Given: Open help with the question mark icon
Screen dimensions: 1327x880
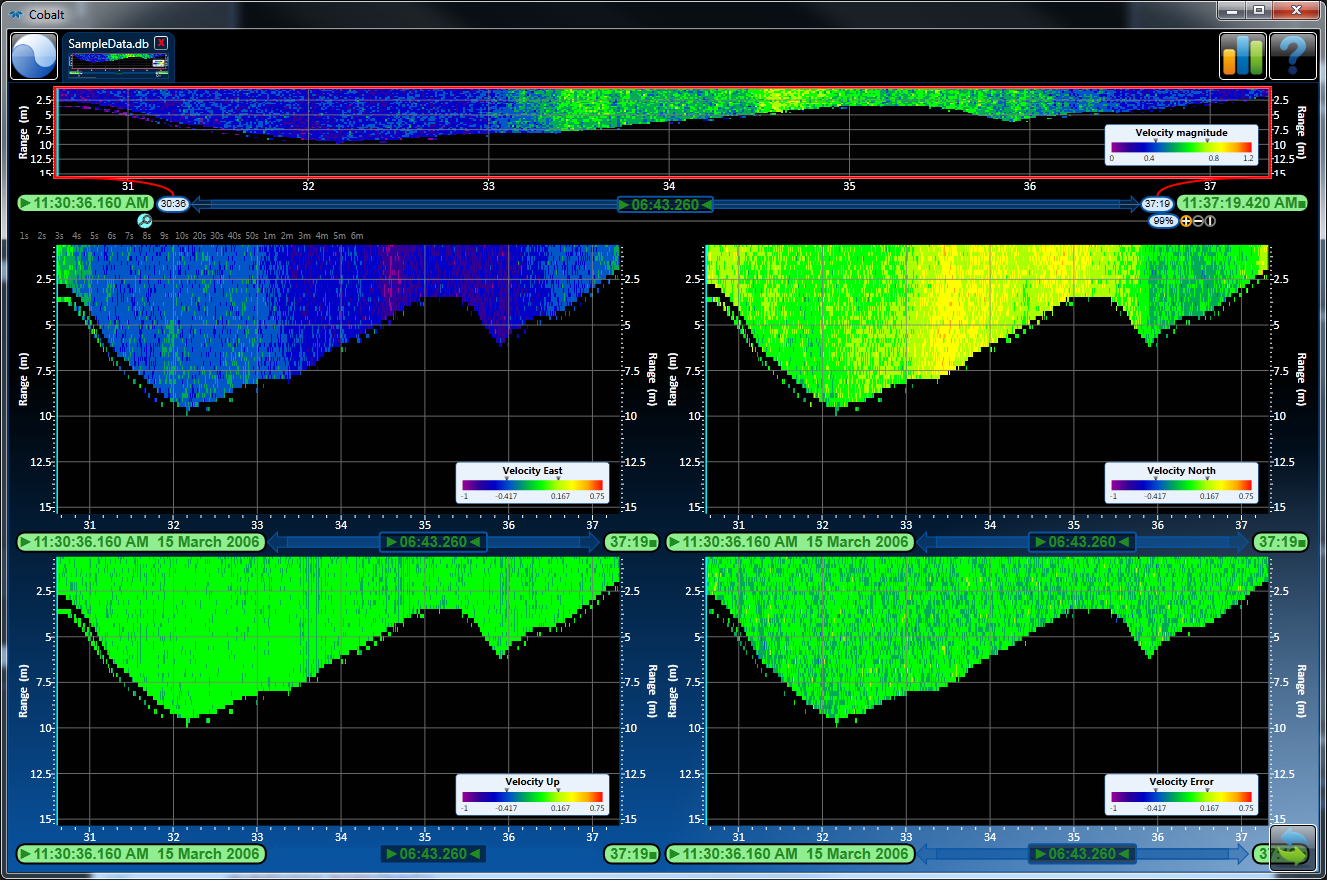Looking at the screenshot, I should (x=1292, y=56).
